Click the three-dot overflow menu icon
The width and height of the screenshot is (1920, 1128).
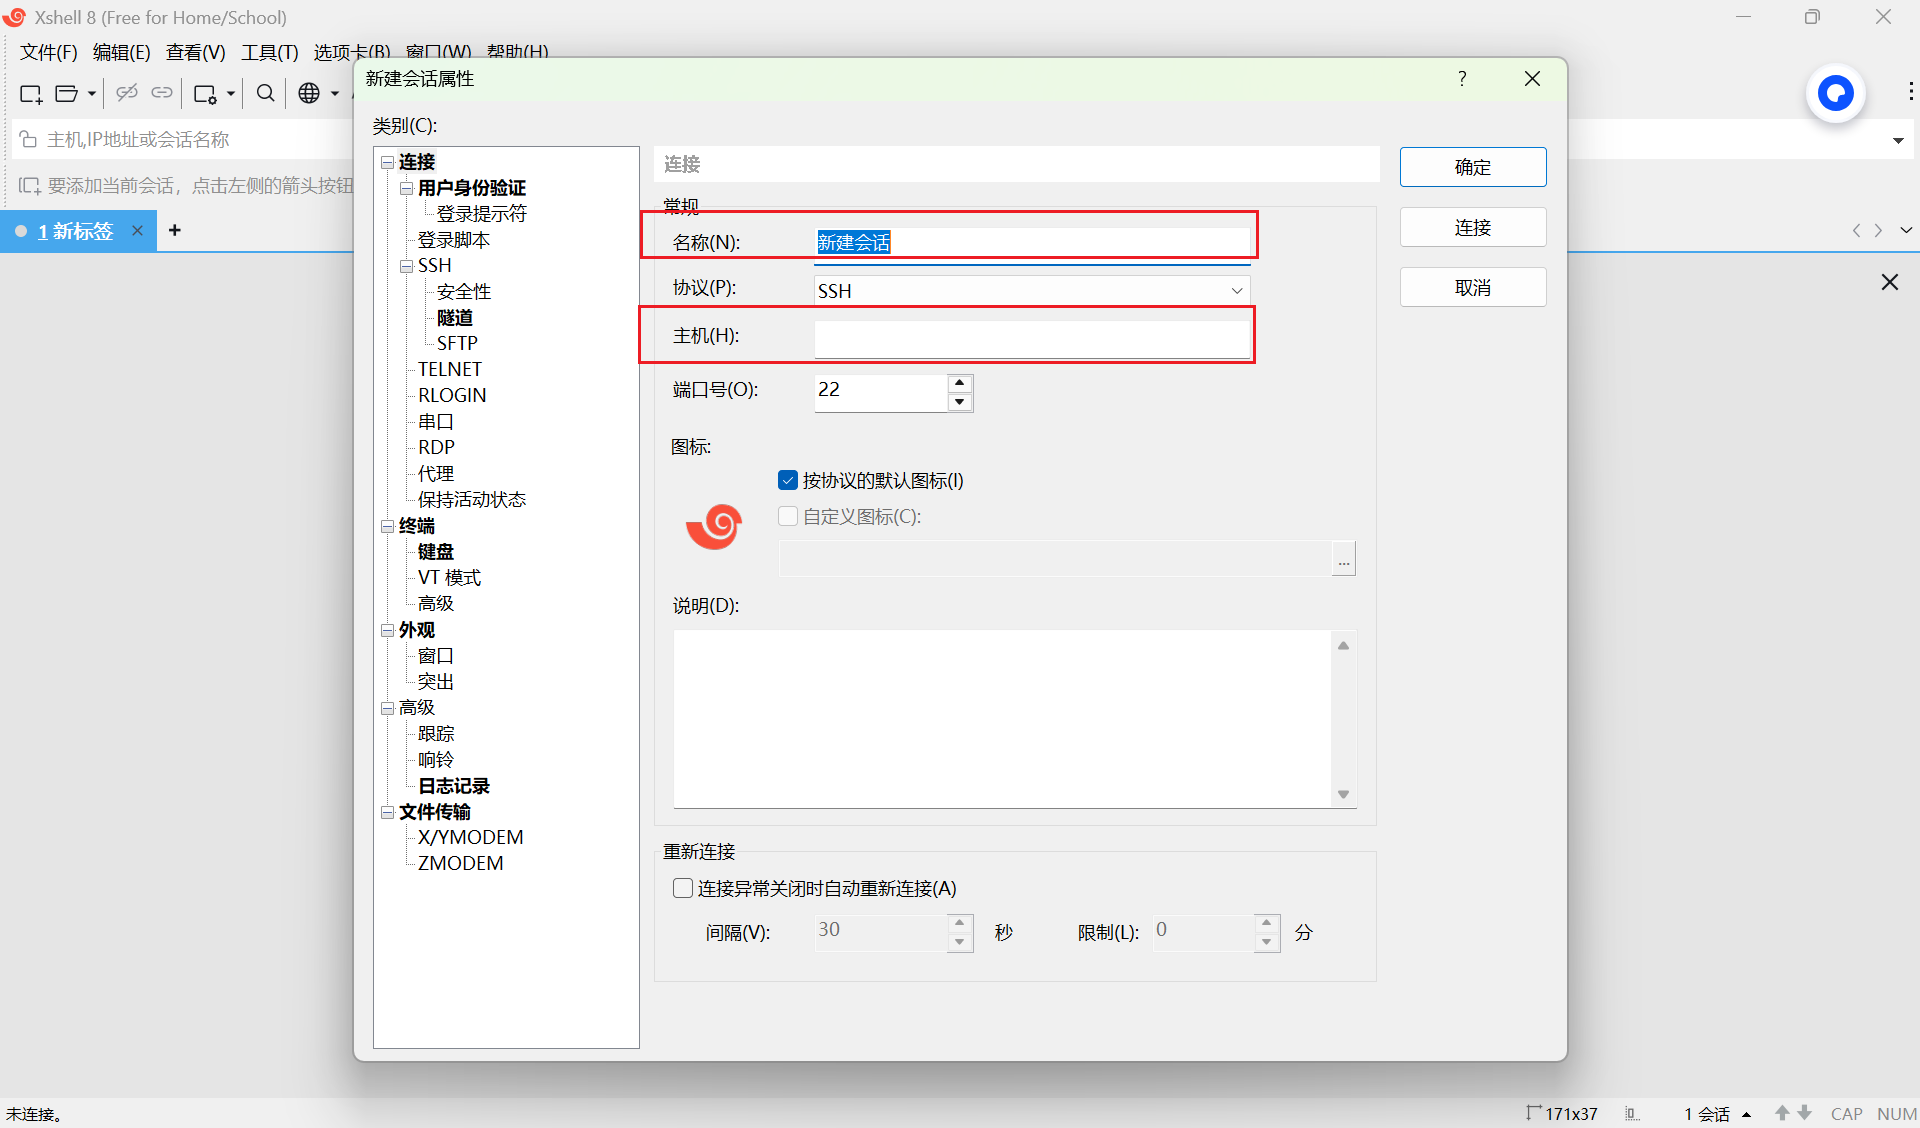point(1910,92)
